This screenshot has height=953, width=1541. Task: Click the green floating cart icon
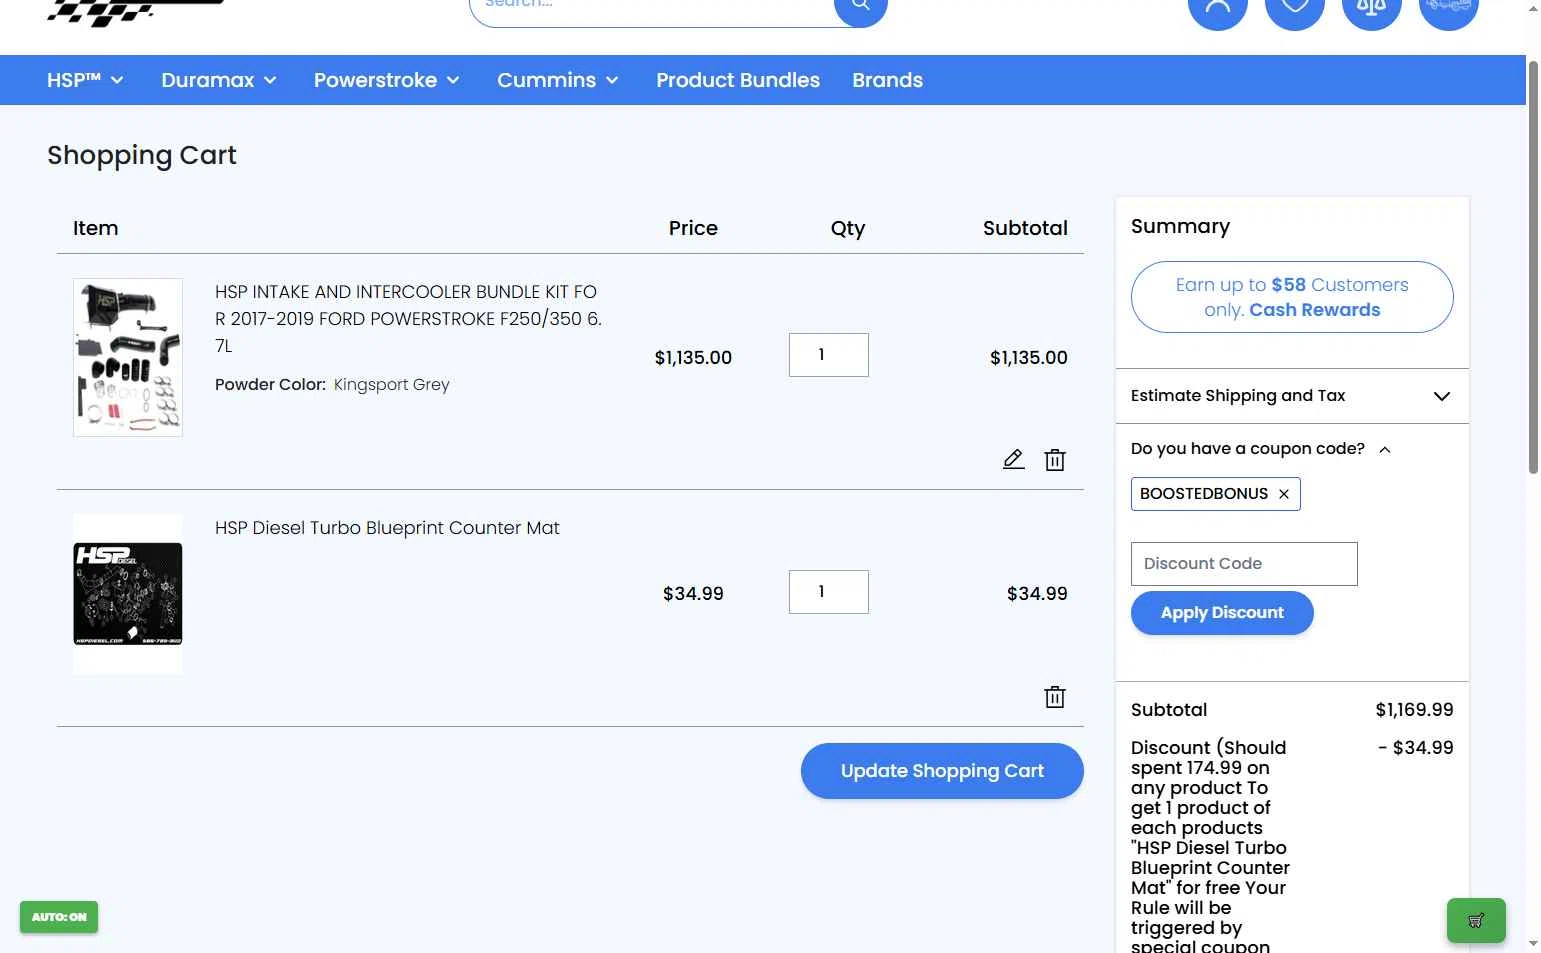click(1476, 920)
